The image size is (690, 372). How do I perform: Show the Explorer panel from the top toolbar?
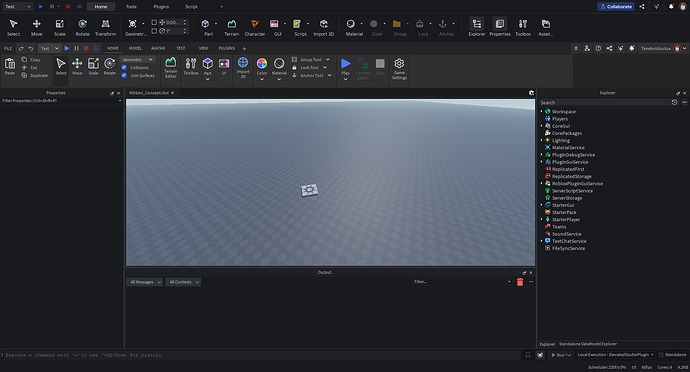(477, 27)
